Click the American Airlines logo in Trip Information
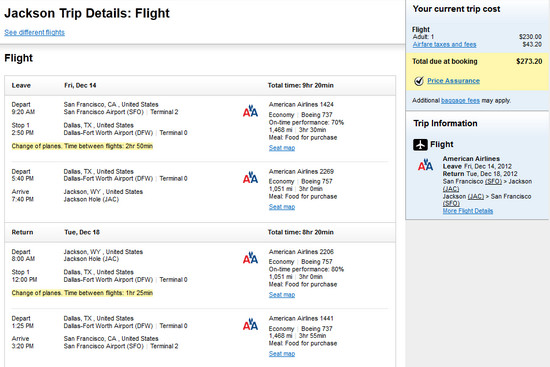Image resolution: width=550 pixels, height=367 pixels. [425, 165]
